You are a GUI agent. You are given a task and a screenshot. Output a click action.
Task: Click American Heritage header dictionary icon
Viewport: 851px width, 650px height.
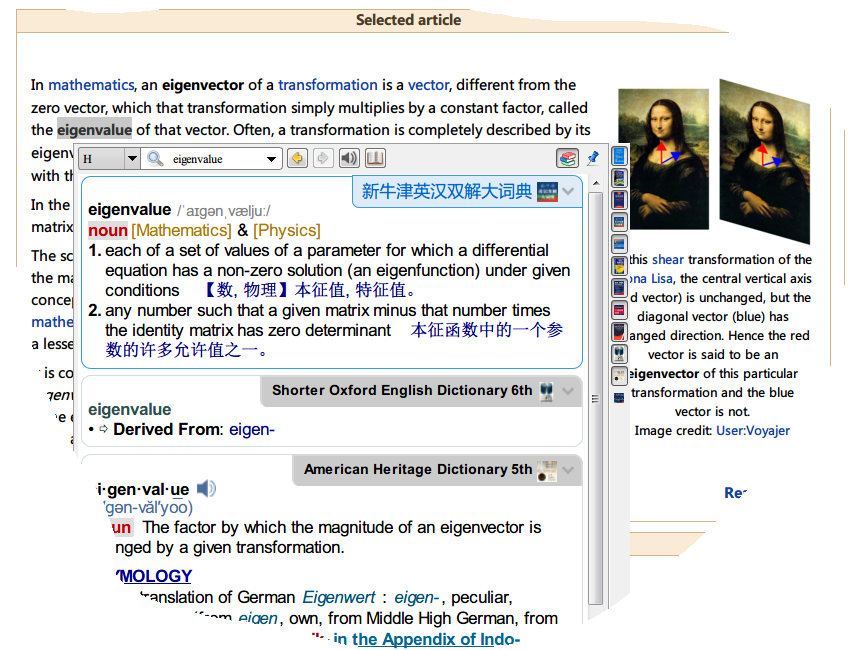[547, 471]
